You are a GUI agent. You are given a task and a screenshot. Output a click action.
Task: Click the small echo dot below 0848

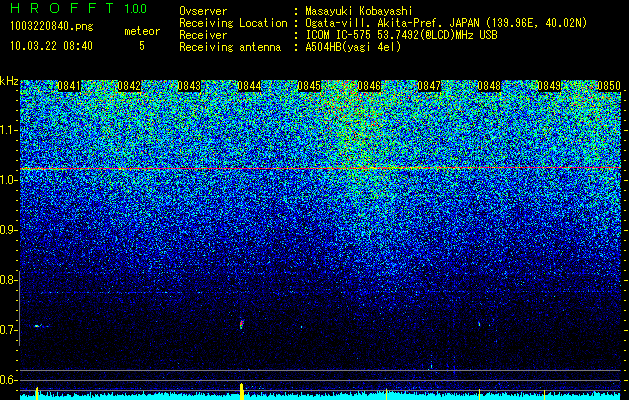(479, 323)
